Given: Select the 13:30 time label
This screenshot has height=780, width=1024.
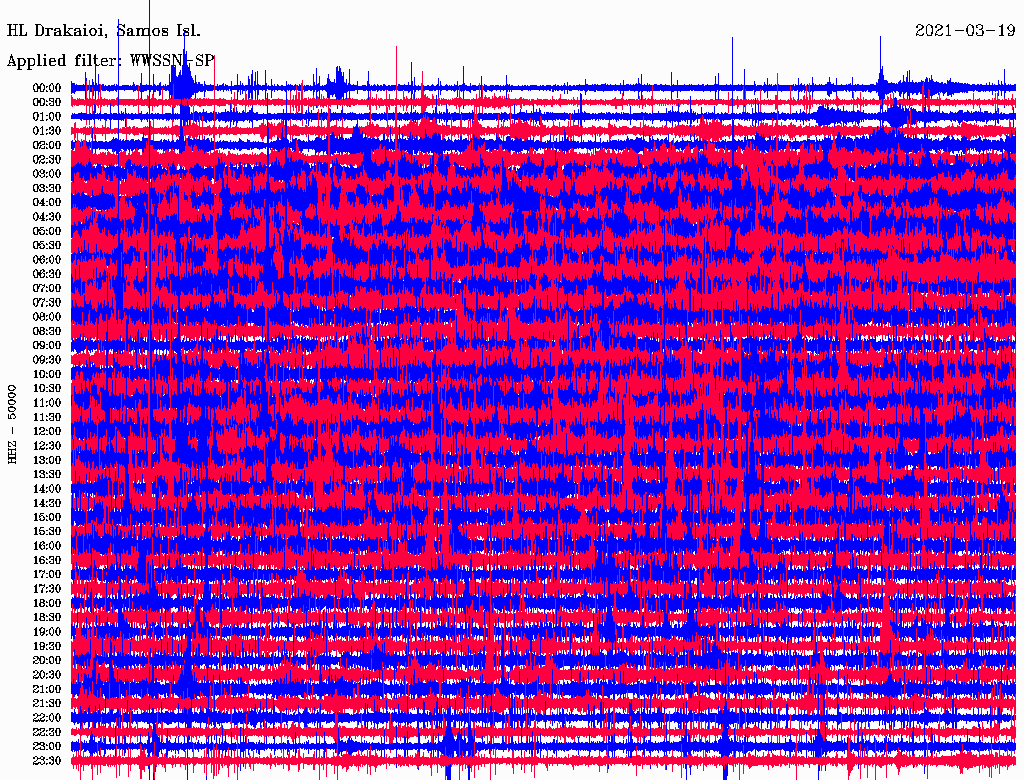Looking at the screenshot, I should (x=47, y=474).
